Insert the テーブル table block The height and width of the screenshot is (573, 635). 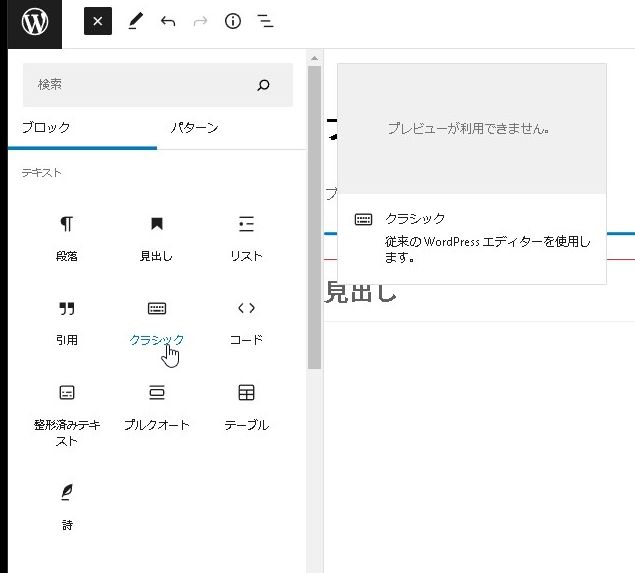(246, 405)
